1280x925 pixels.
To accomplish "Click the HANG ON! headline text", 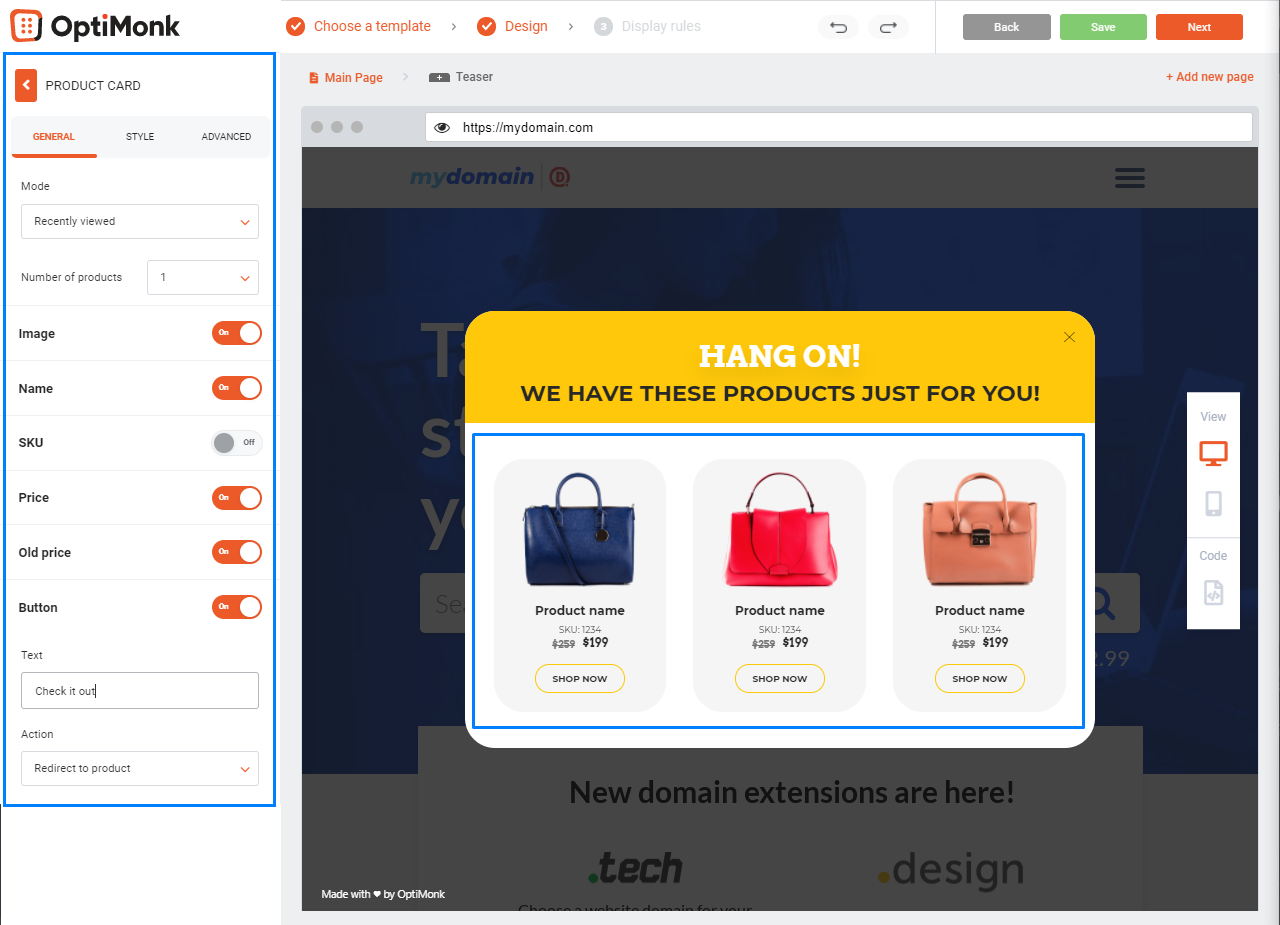I will click(780, 355).
